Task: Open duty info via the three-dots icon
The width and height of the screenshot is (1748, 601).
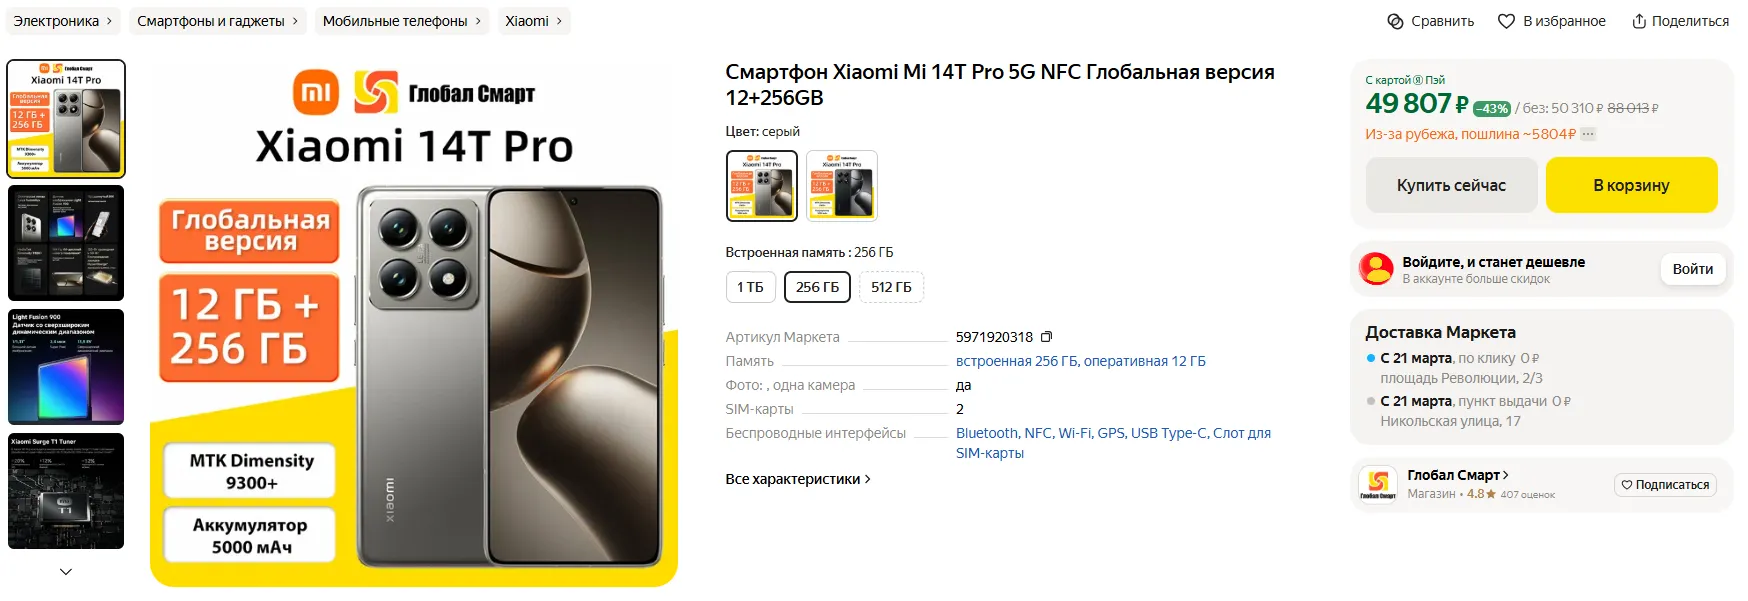Action: point(1589,134)
